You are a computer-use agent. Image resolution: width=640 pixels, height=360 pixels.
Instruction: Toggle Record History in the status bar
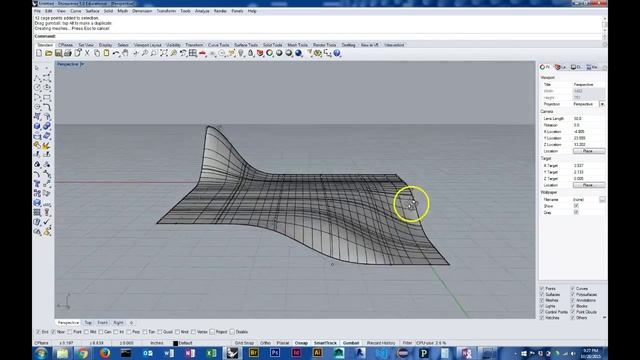pos(381,343)
